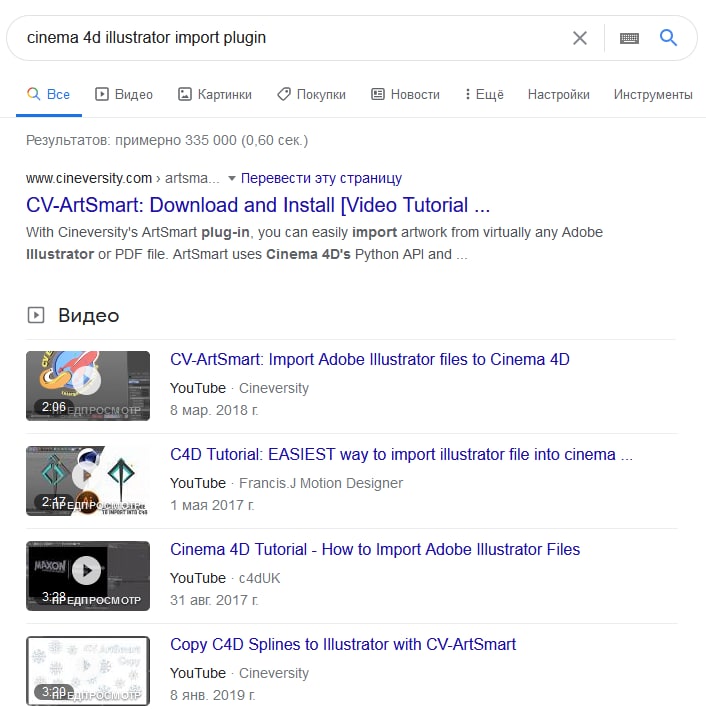This screenshot has width=706, height=715.
Task: Click the ArtSmart result description snippet
Action: coord(314,243)
